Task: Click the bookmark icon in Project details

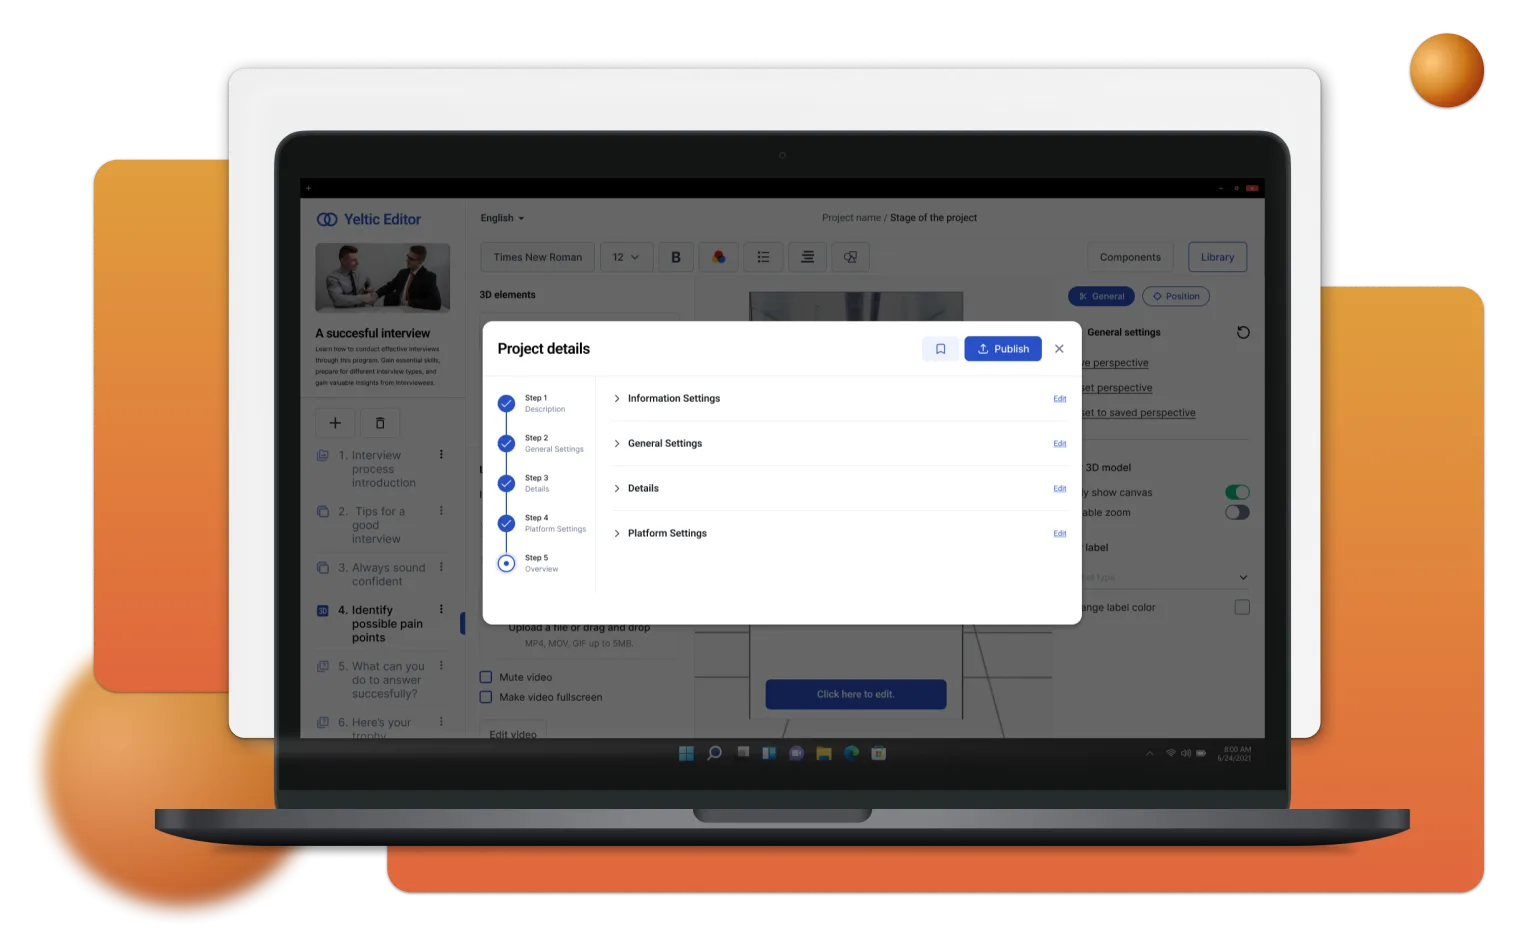Action: click(x=940, y=349)
